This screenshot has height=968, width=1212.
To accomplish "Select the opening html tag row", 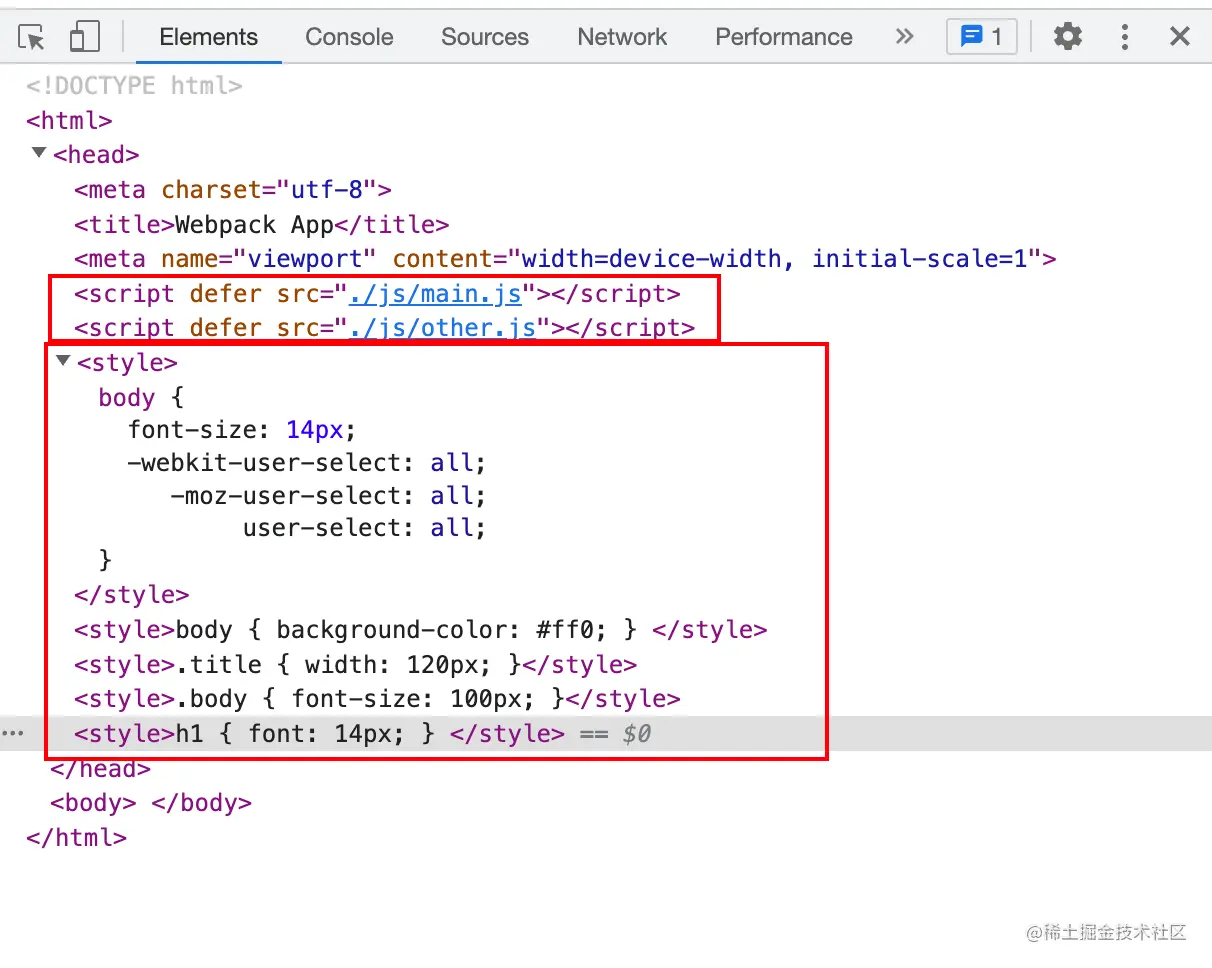I will 69,121.
